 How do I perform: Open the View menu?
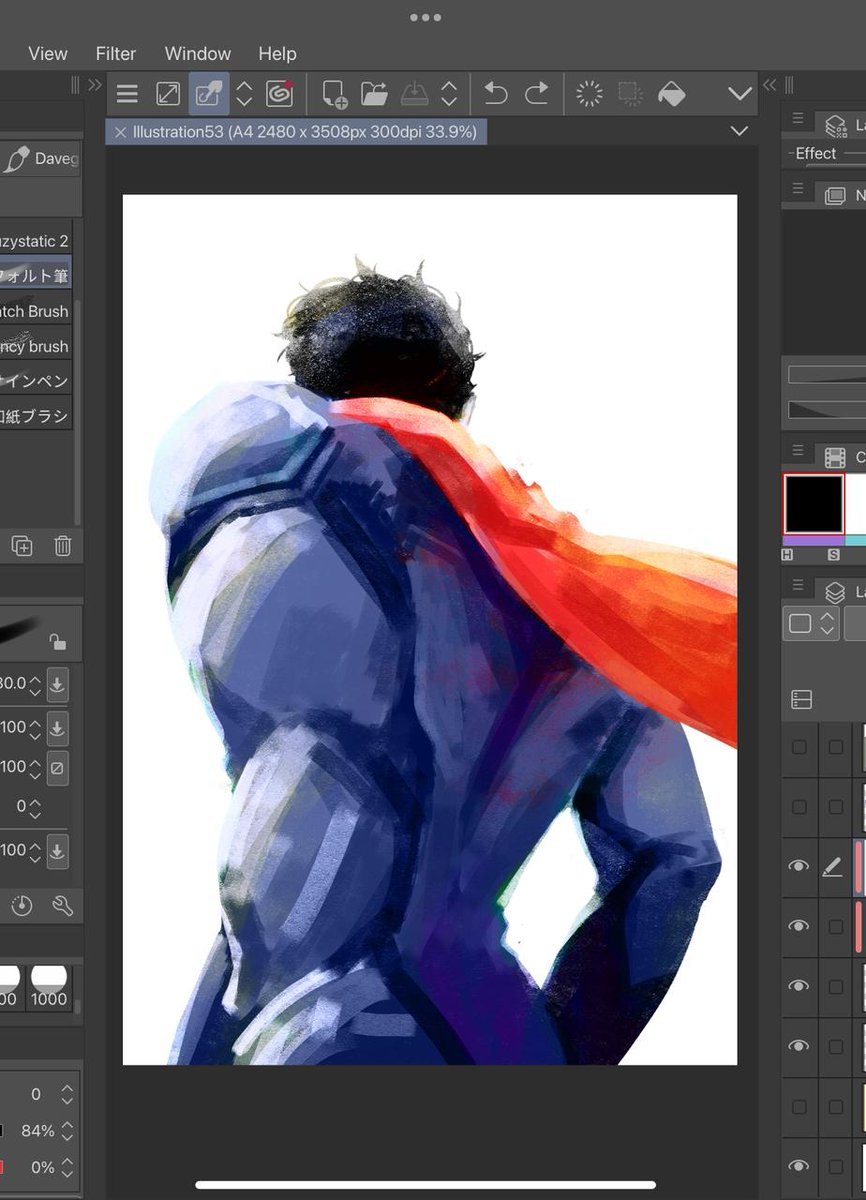[x=48, y=54]
